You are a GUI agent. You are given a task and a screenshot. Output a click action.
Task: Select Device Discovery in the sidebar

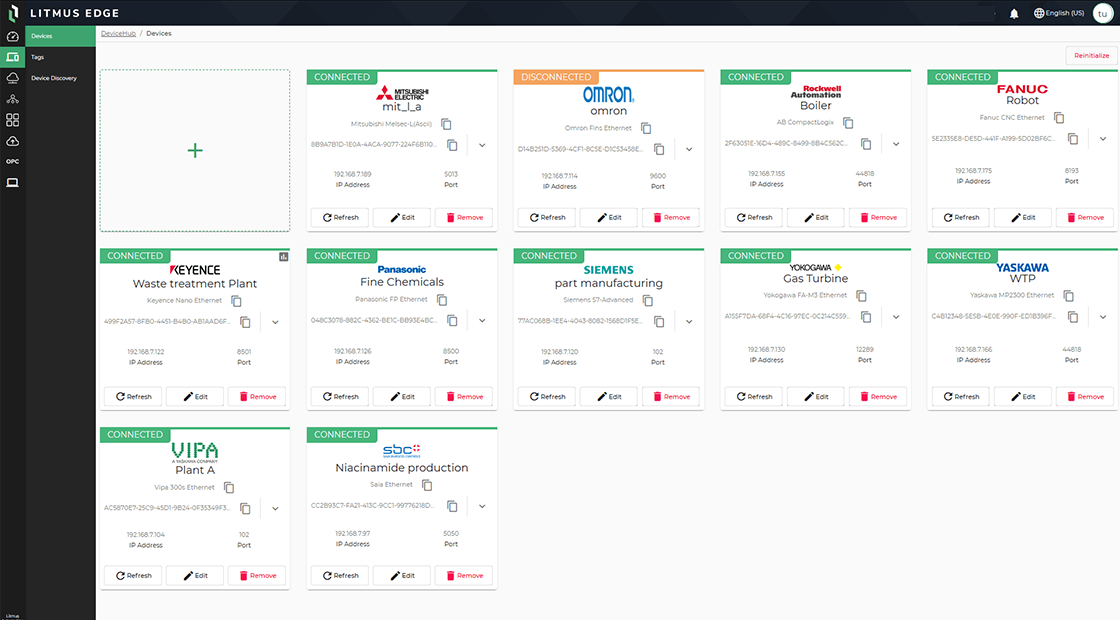[60, 78]
